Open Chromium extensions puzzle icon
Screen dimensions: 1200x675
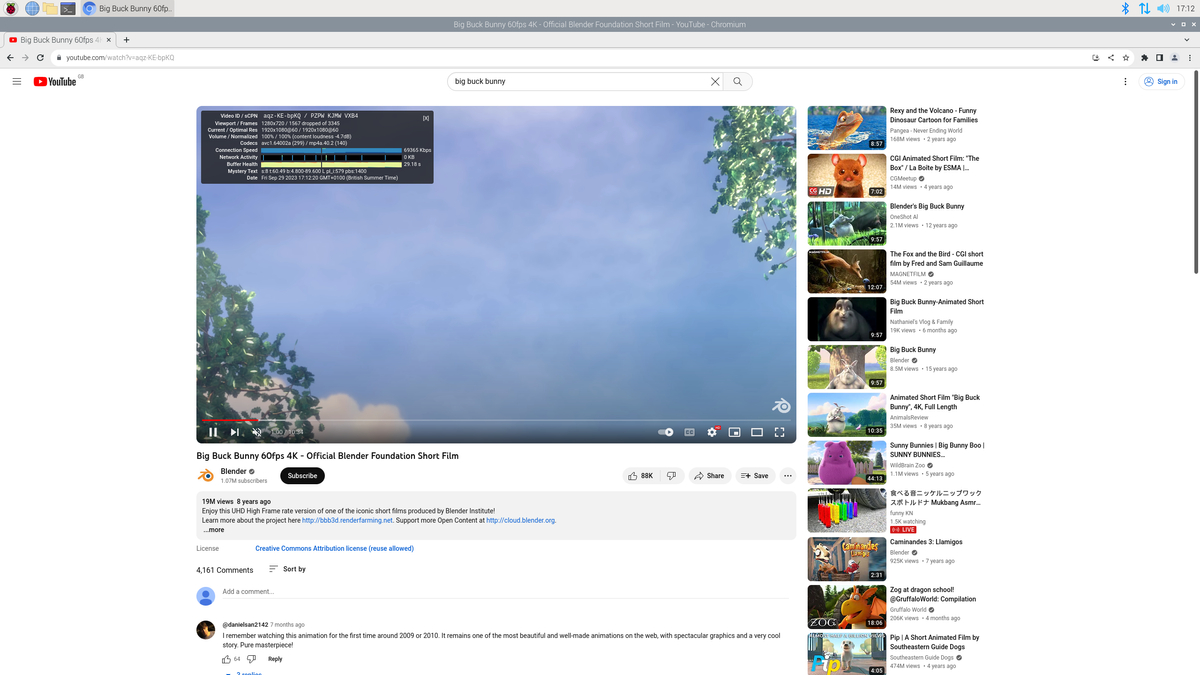tap(1144, 57)
